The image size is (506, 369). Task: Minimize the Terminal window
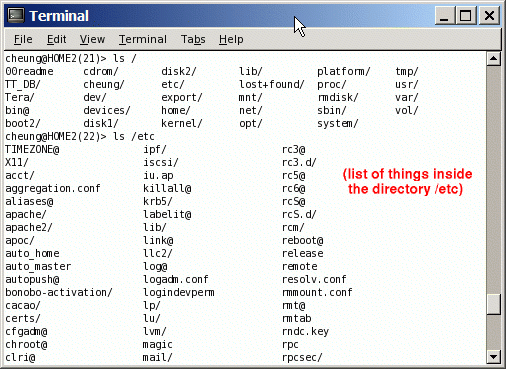click(x=444, y=16)
